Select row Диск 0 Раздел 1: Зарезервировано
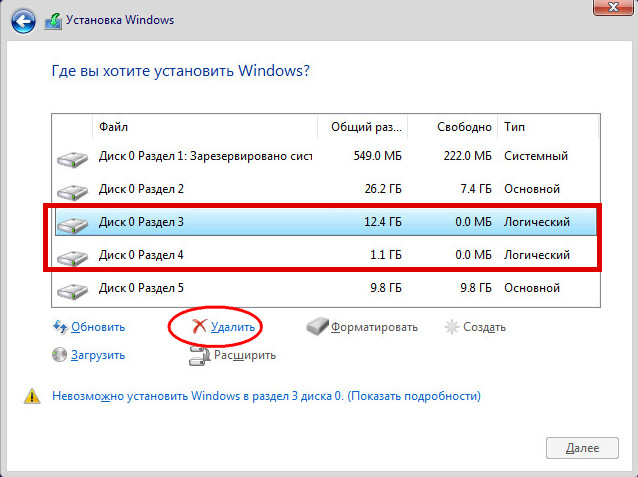 tap(326, 156)
